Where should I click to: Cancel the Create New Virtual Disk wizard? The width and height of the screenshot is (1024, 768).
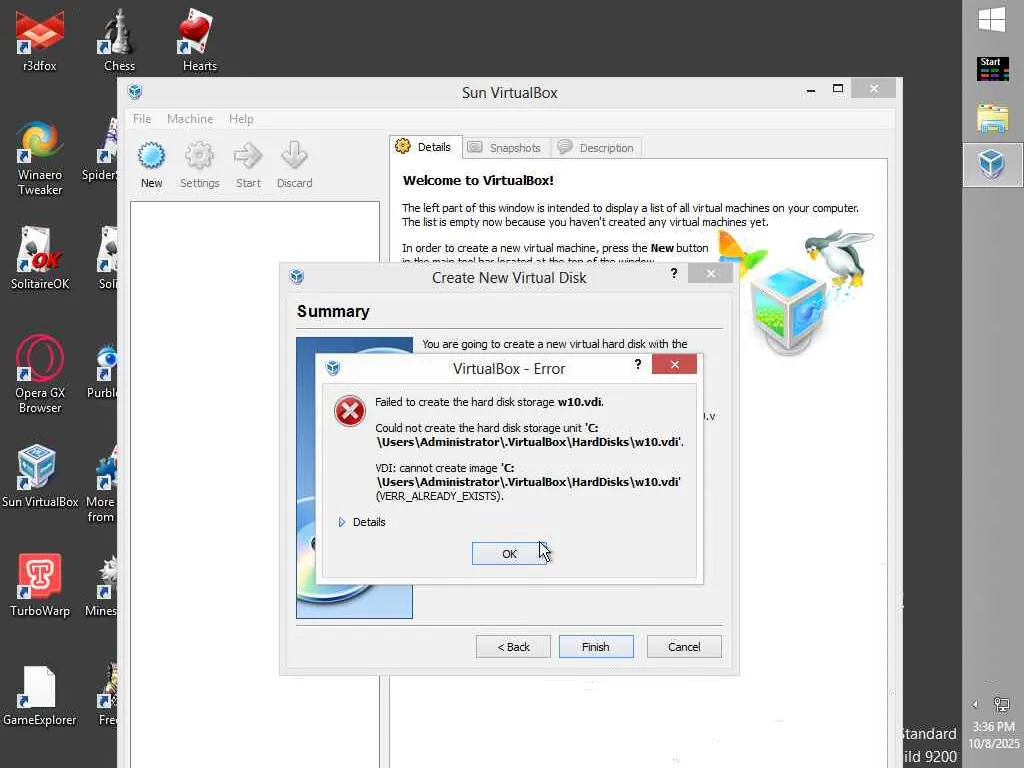tap(684, 647)
